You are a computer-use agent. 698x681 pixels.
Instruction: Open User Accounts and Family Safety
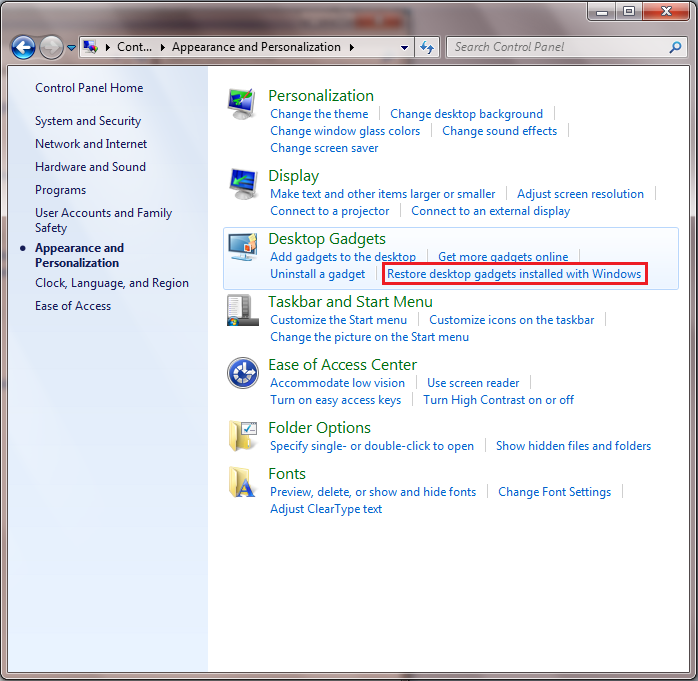(103, 220)
